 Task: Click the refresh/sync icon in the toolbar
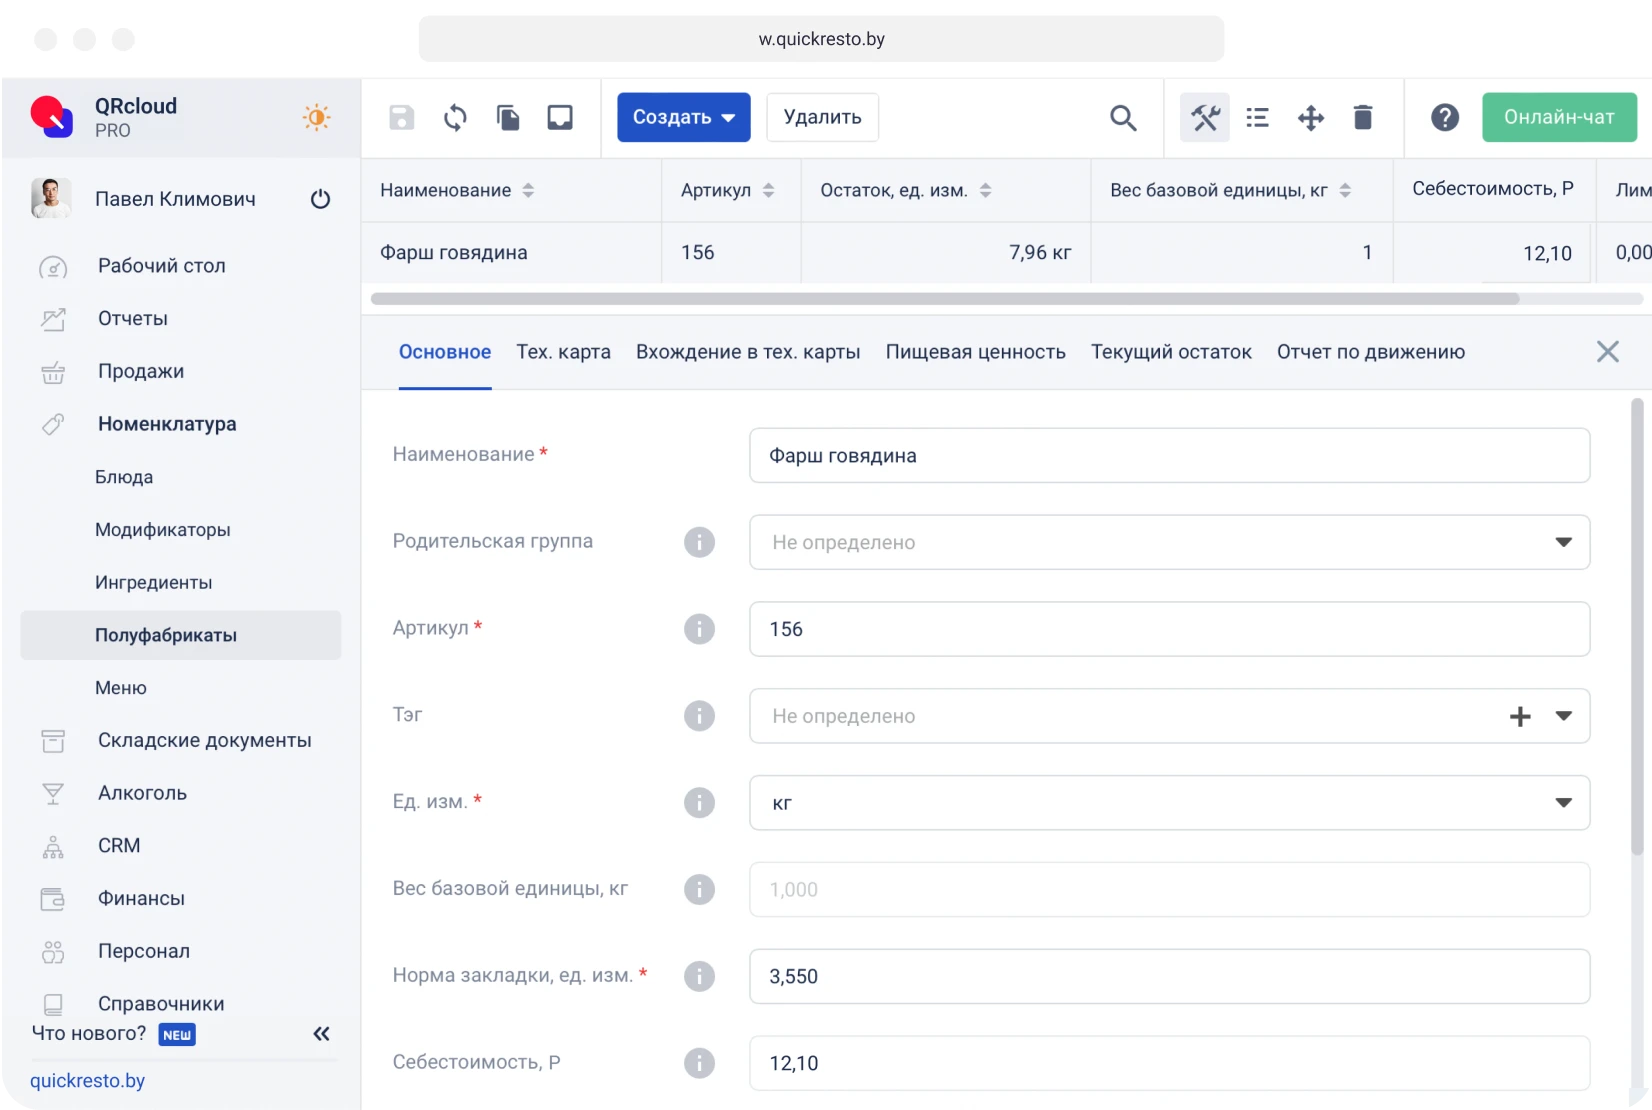click(455, 117)
